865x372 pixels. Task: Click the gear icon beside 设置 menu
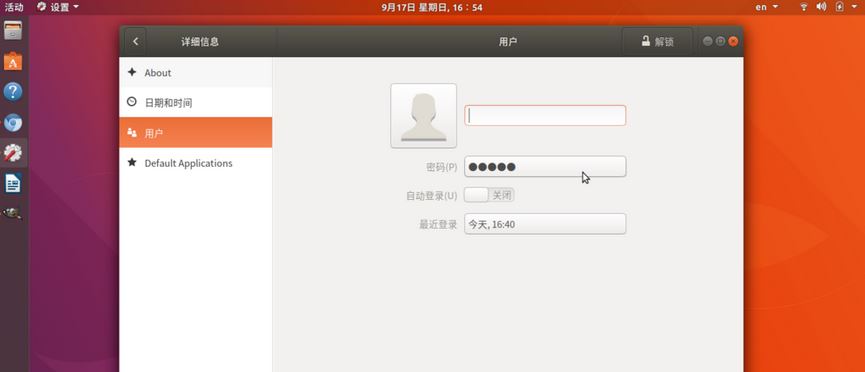point(41,7)
